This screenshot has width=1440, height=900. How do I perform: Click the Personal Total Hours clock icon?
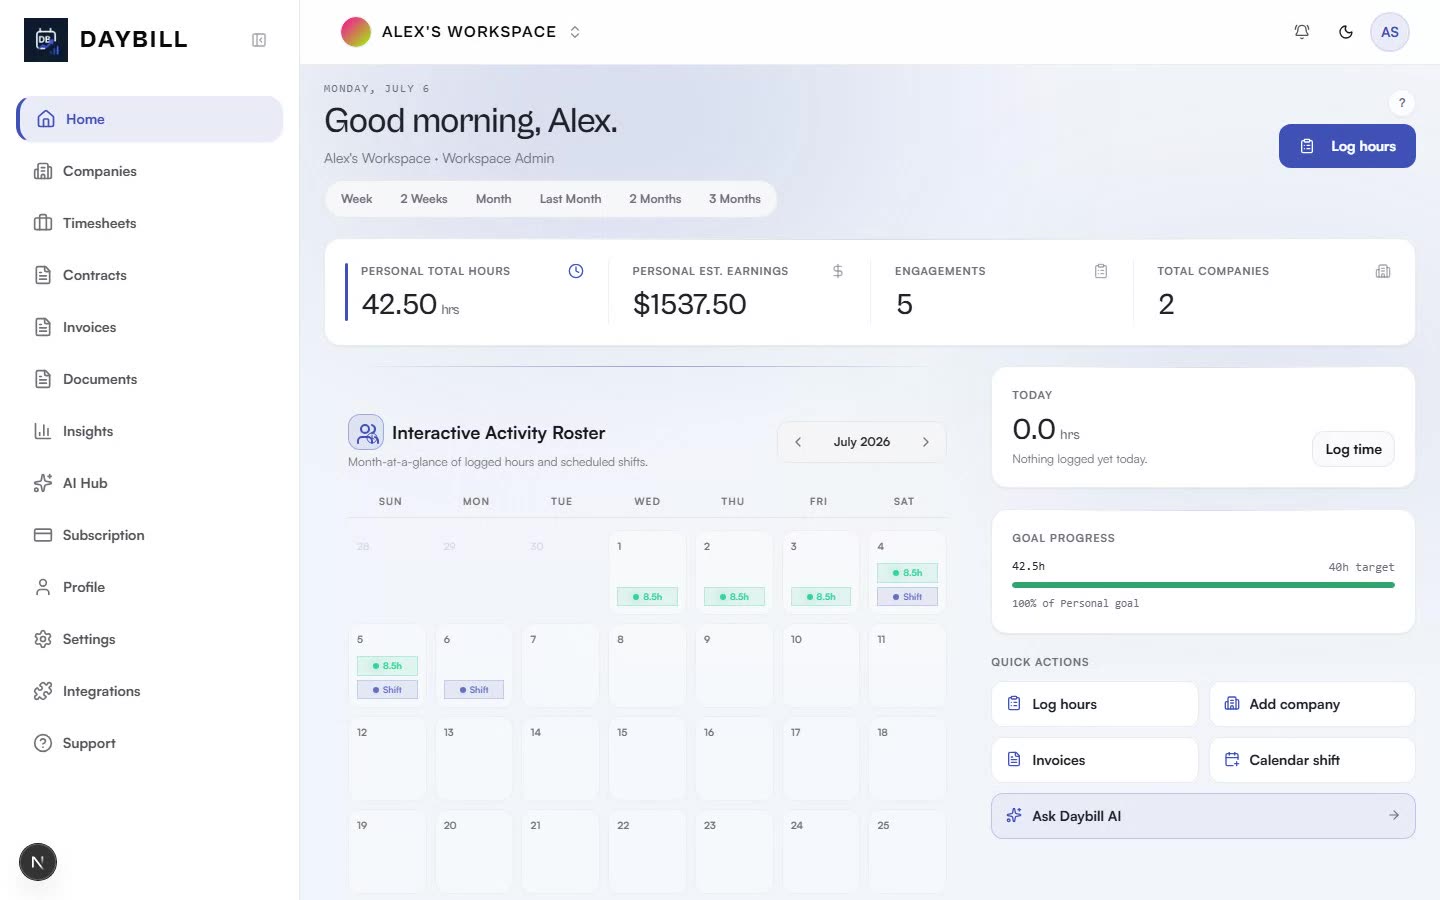576,271
